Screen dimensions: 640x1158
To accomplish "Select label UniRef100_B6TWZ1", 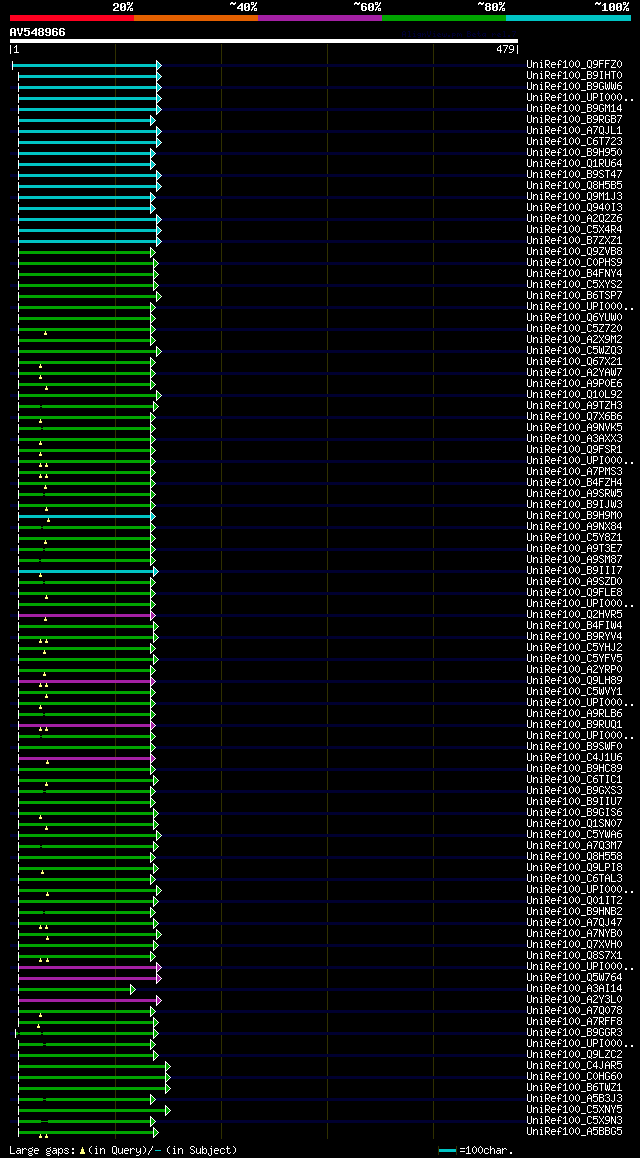I will click(x=574, y=1089).
